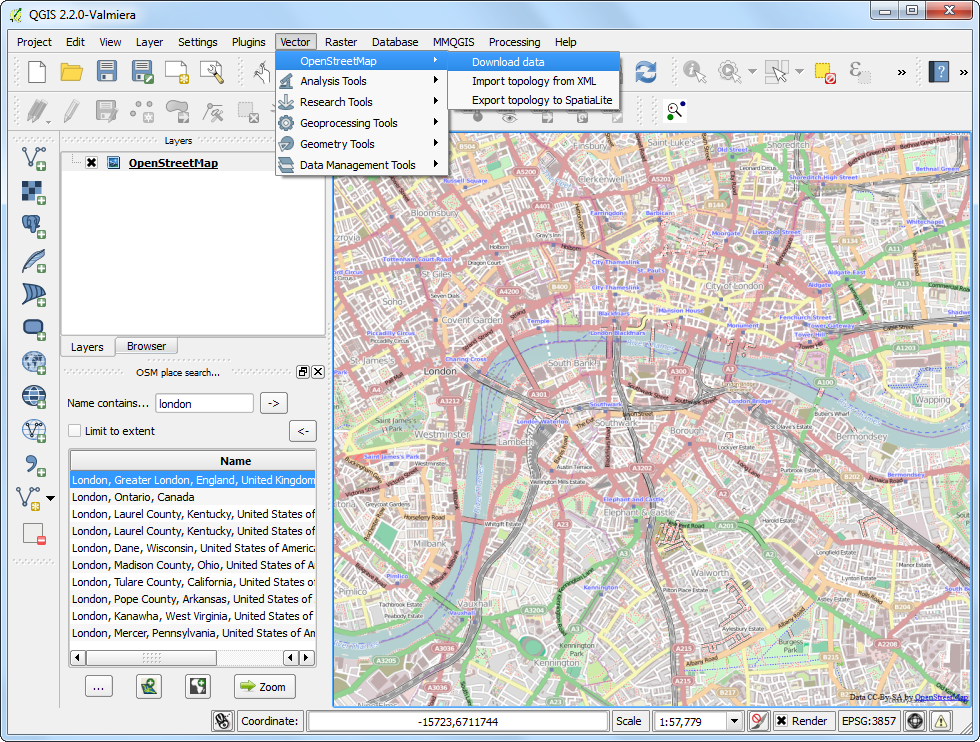This screenshot has height=742, width=980.
Task: Click the Help book icon
Action: (x=939, y=72)
